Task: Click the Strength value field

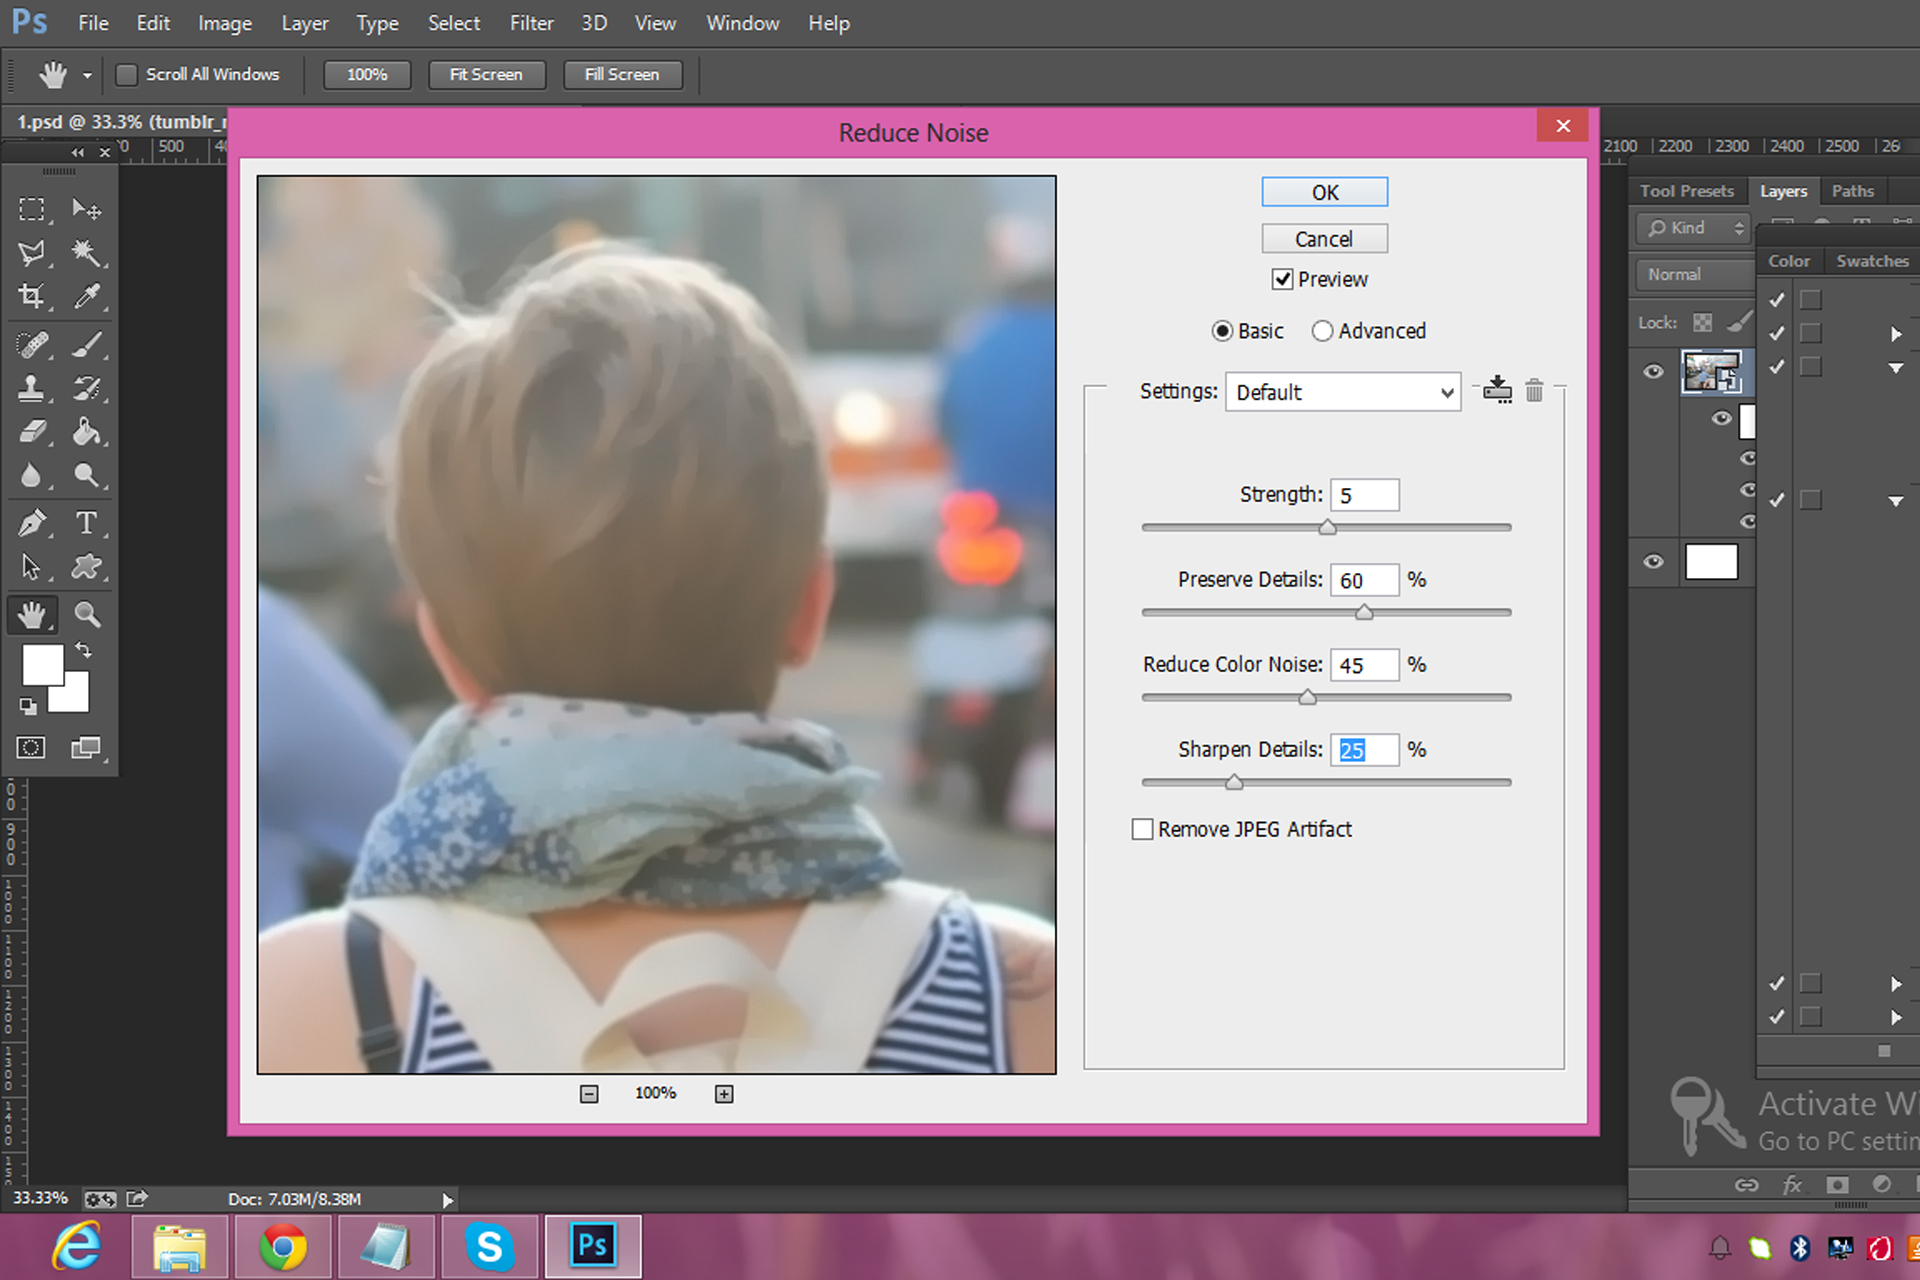Action: click(x=1364, y=495)
